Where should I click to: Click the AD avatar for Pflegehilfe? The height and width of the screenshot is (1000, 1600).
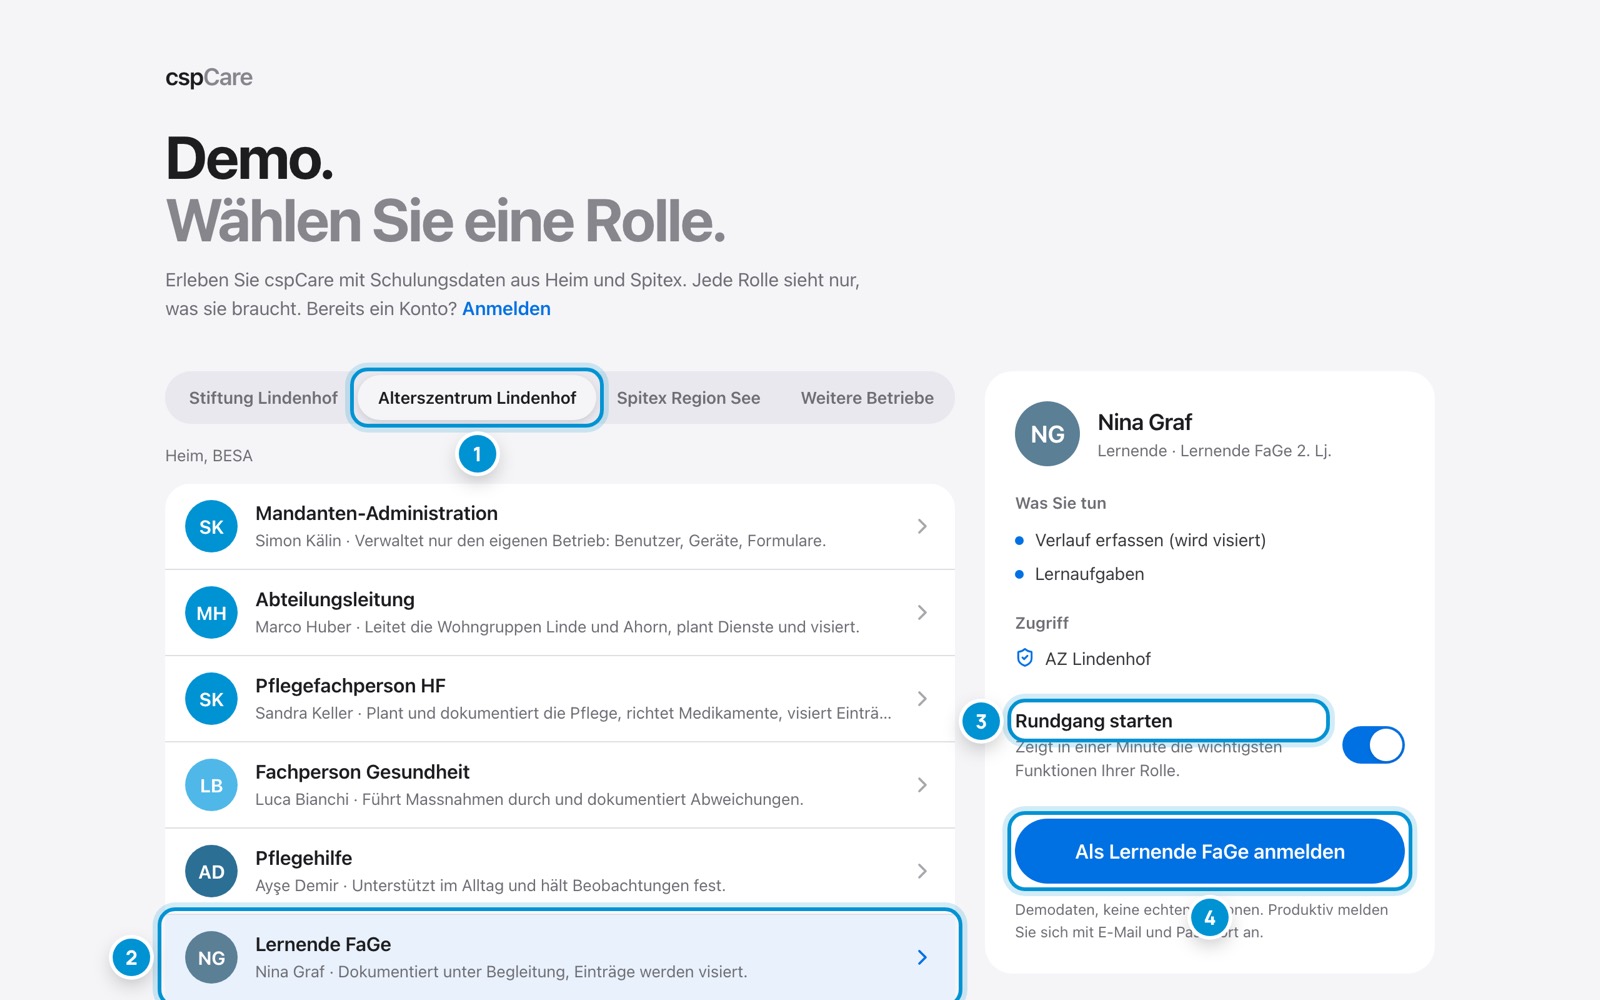pos(211,871)
